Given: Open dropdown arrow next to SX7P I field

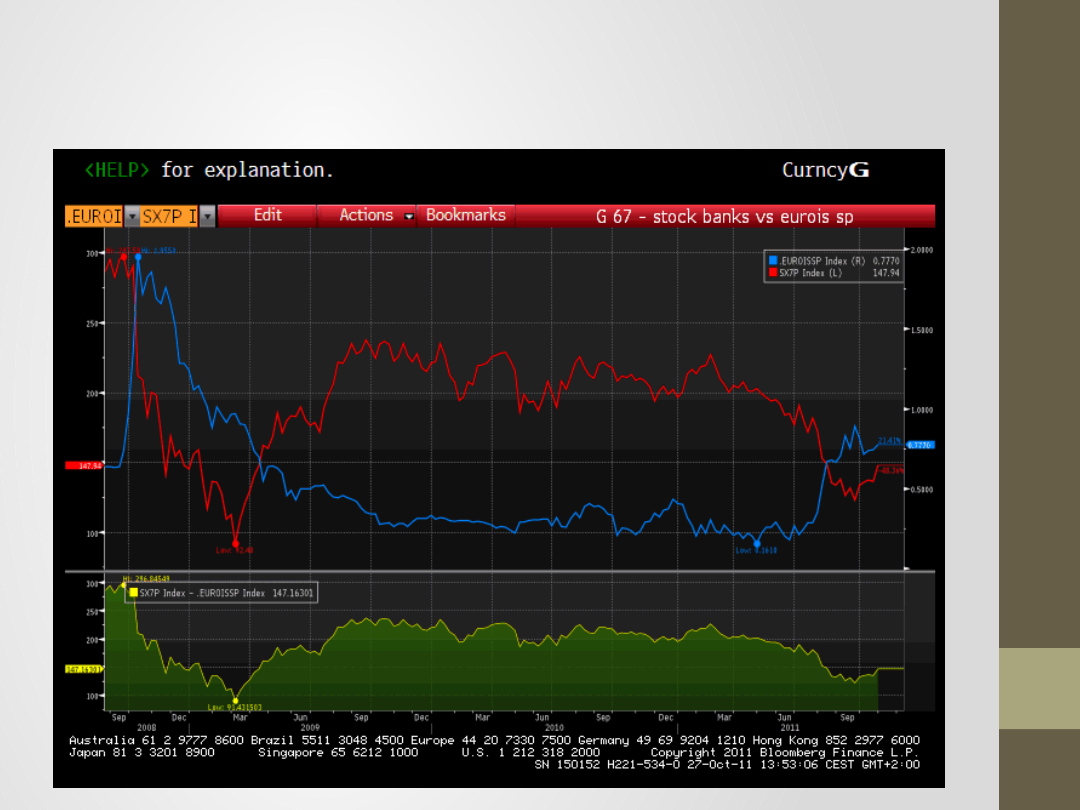Looking at the screenshot, I should point(206,216).
